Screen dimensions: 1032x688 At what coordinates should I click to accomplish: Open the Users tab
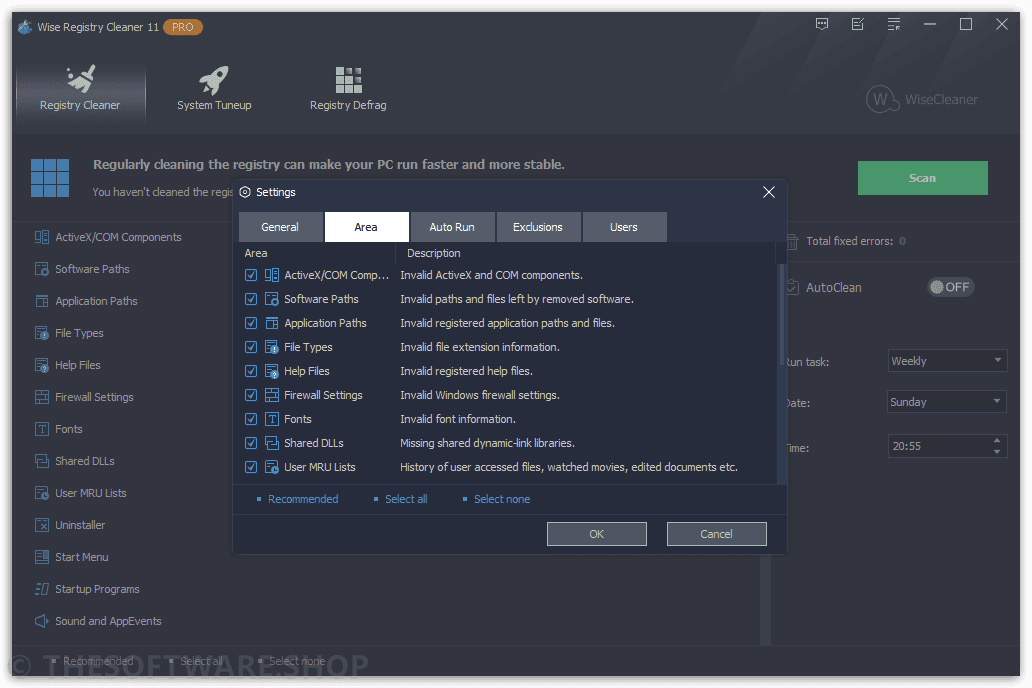[624, 227]
